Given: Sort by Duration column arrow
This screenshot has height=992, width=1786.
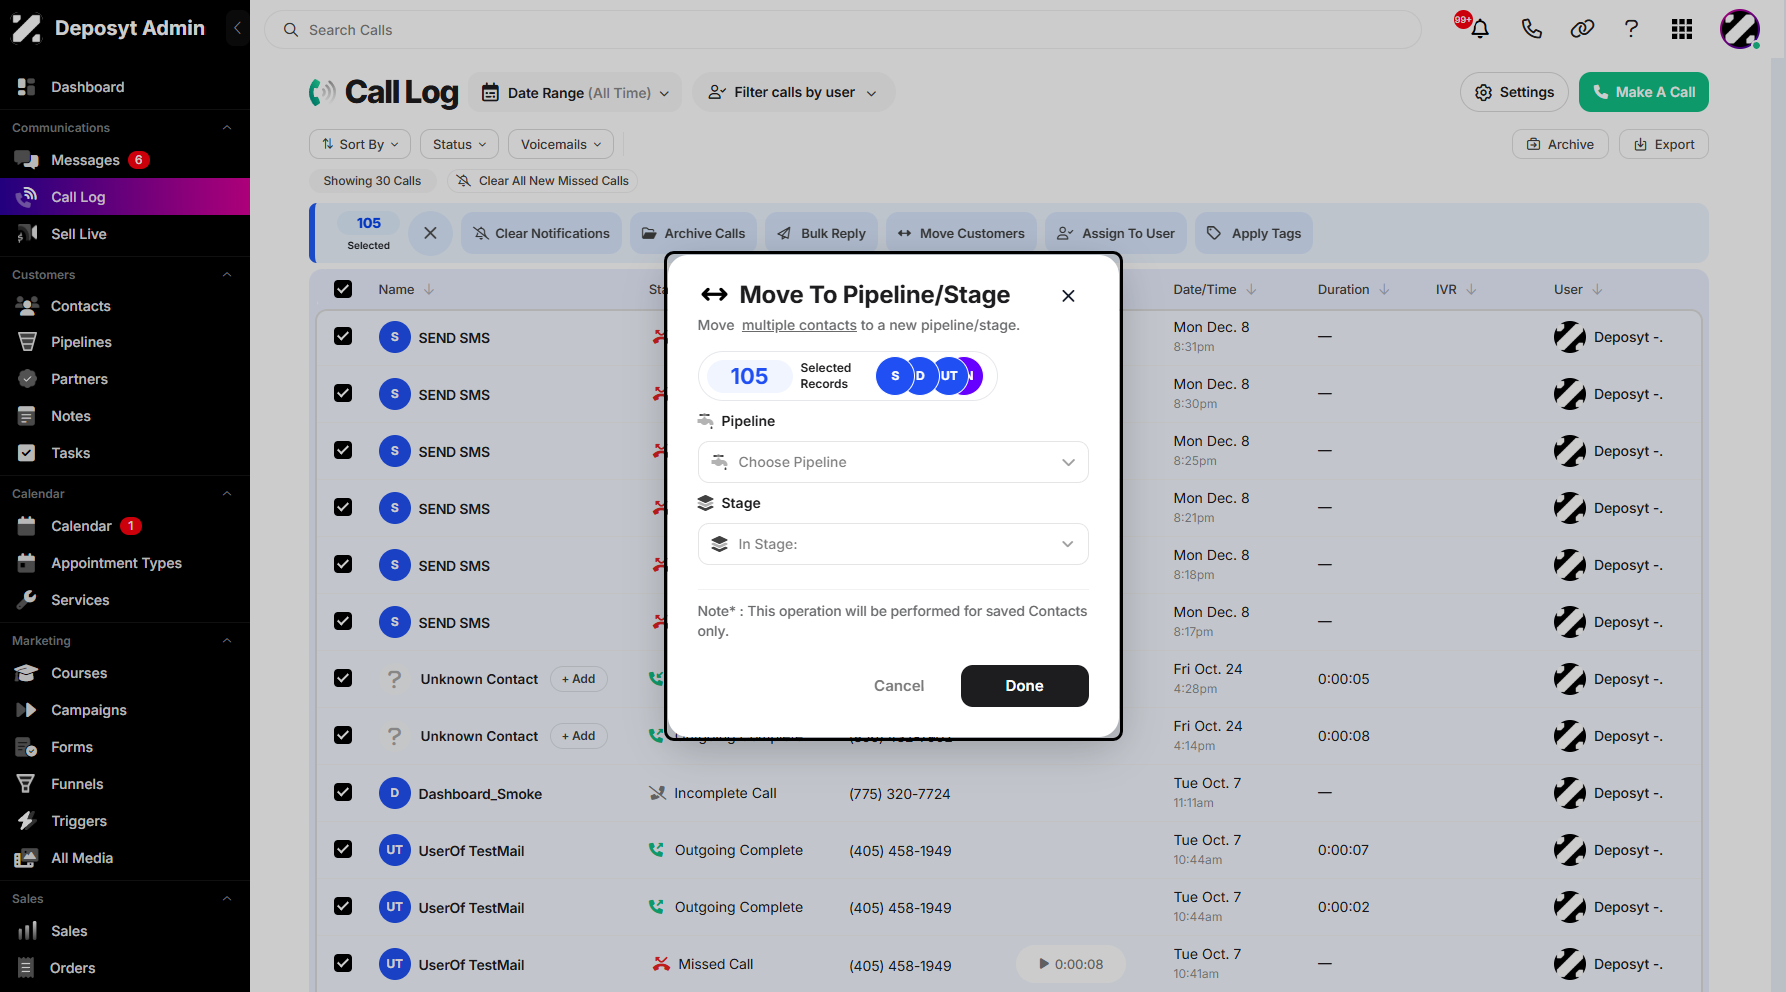Looking at the screenshot, I should pos(1384,290).
